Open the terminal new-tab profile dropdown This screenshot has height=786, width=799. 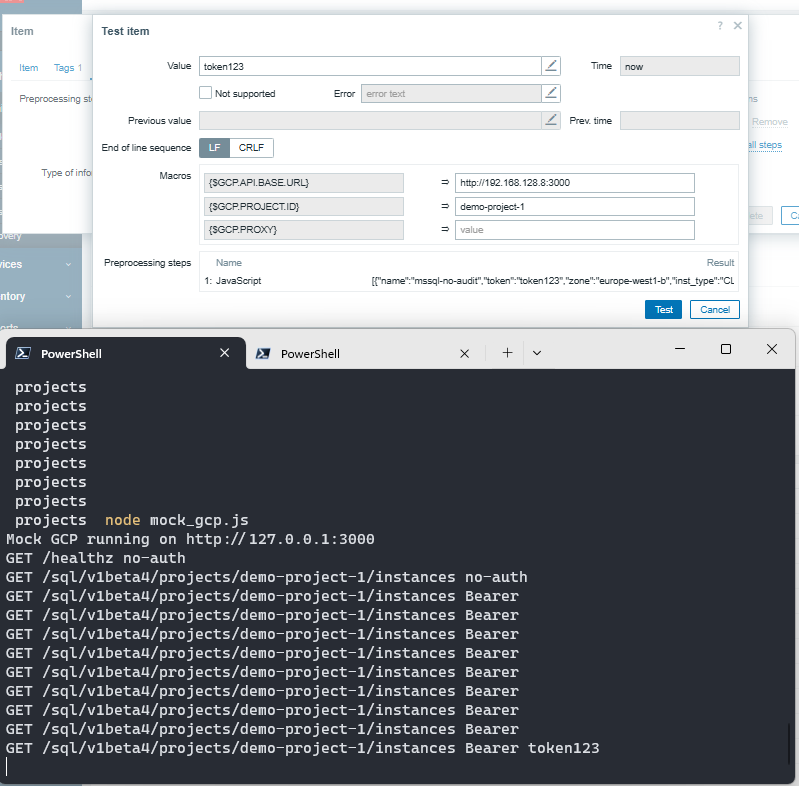(x=537, y=352)
